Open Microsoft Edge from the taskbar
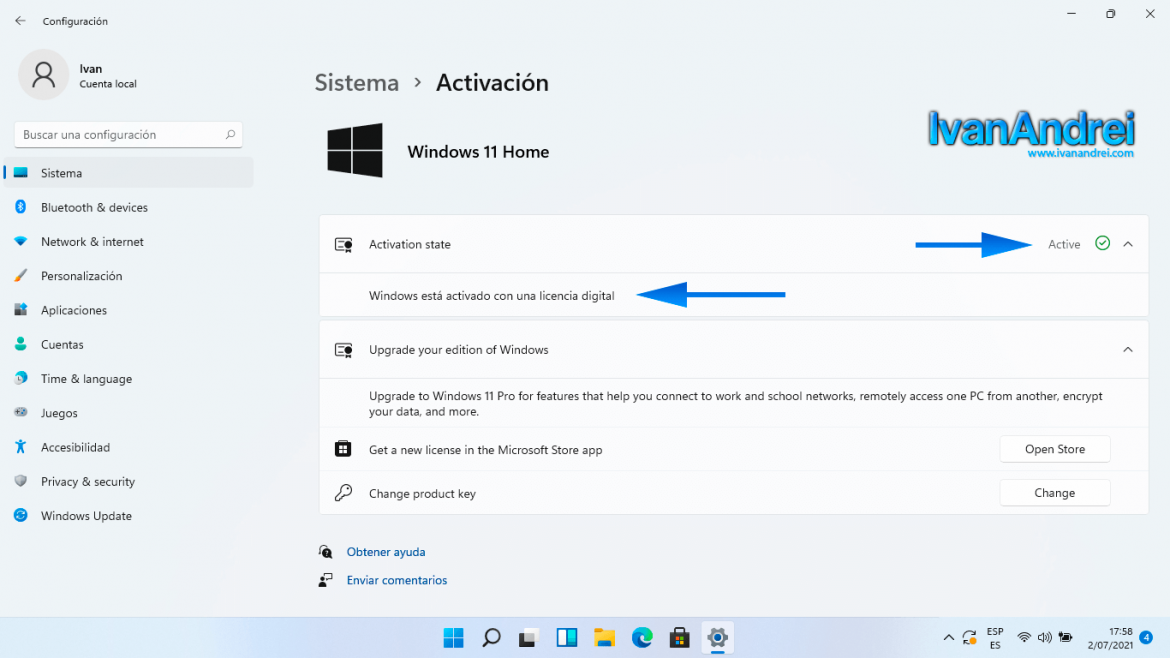The height and width of the screenshot is (658, 1170). point(642,637)
